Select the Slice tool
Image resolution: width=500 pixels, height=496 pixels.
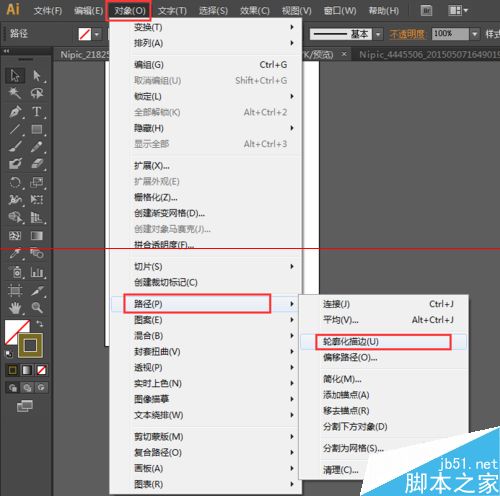pos(37,290)
